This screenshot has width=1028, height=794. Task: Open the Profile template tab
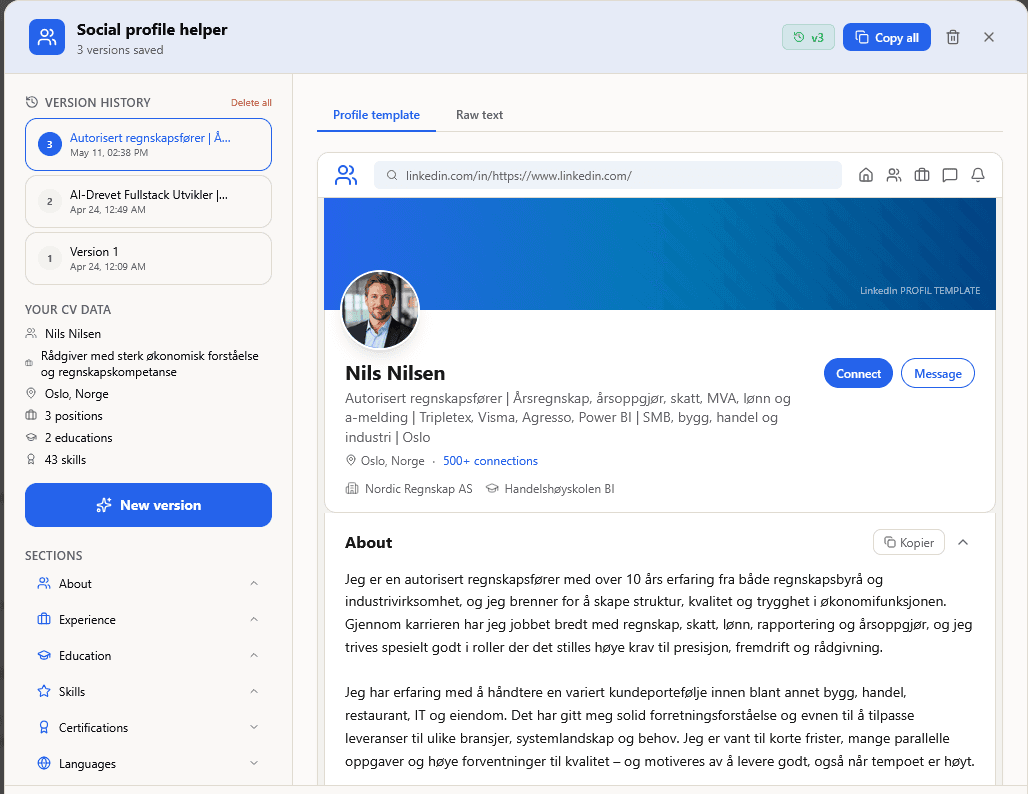point(376,115)
